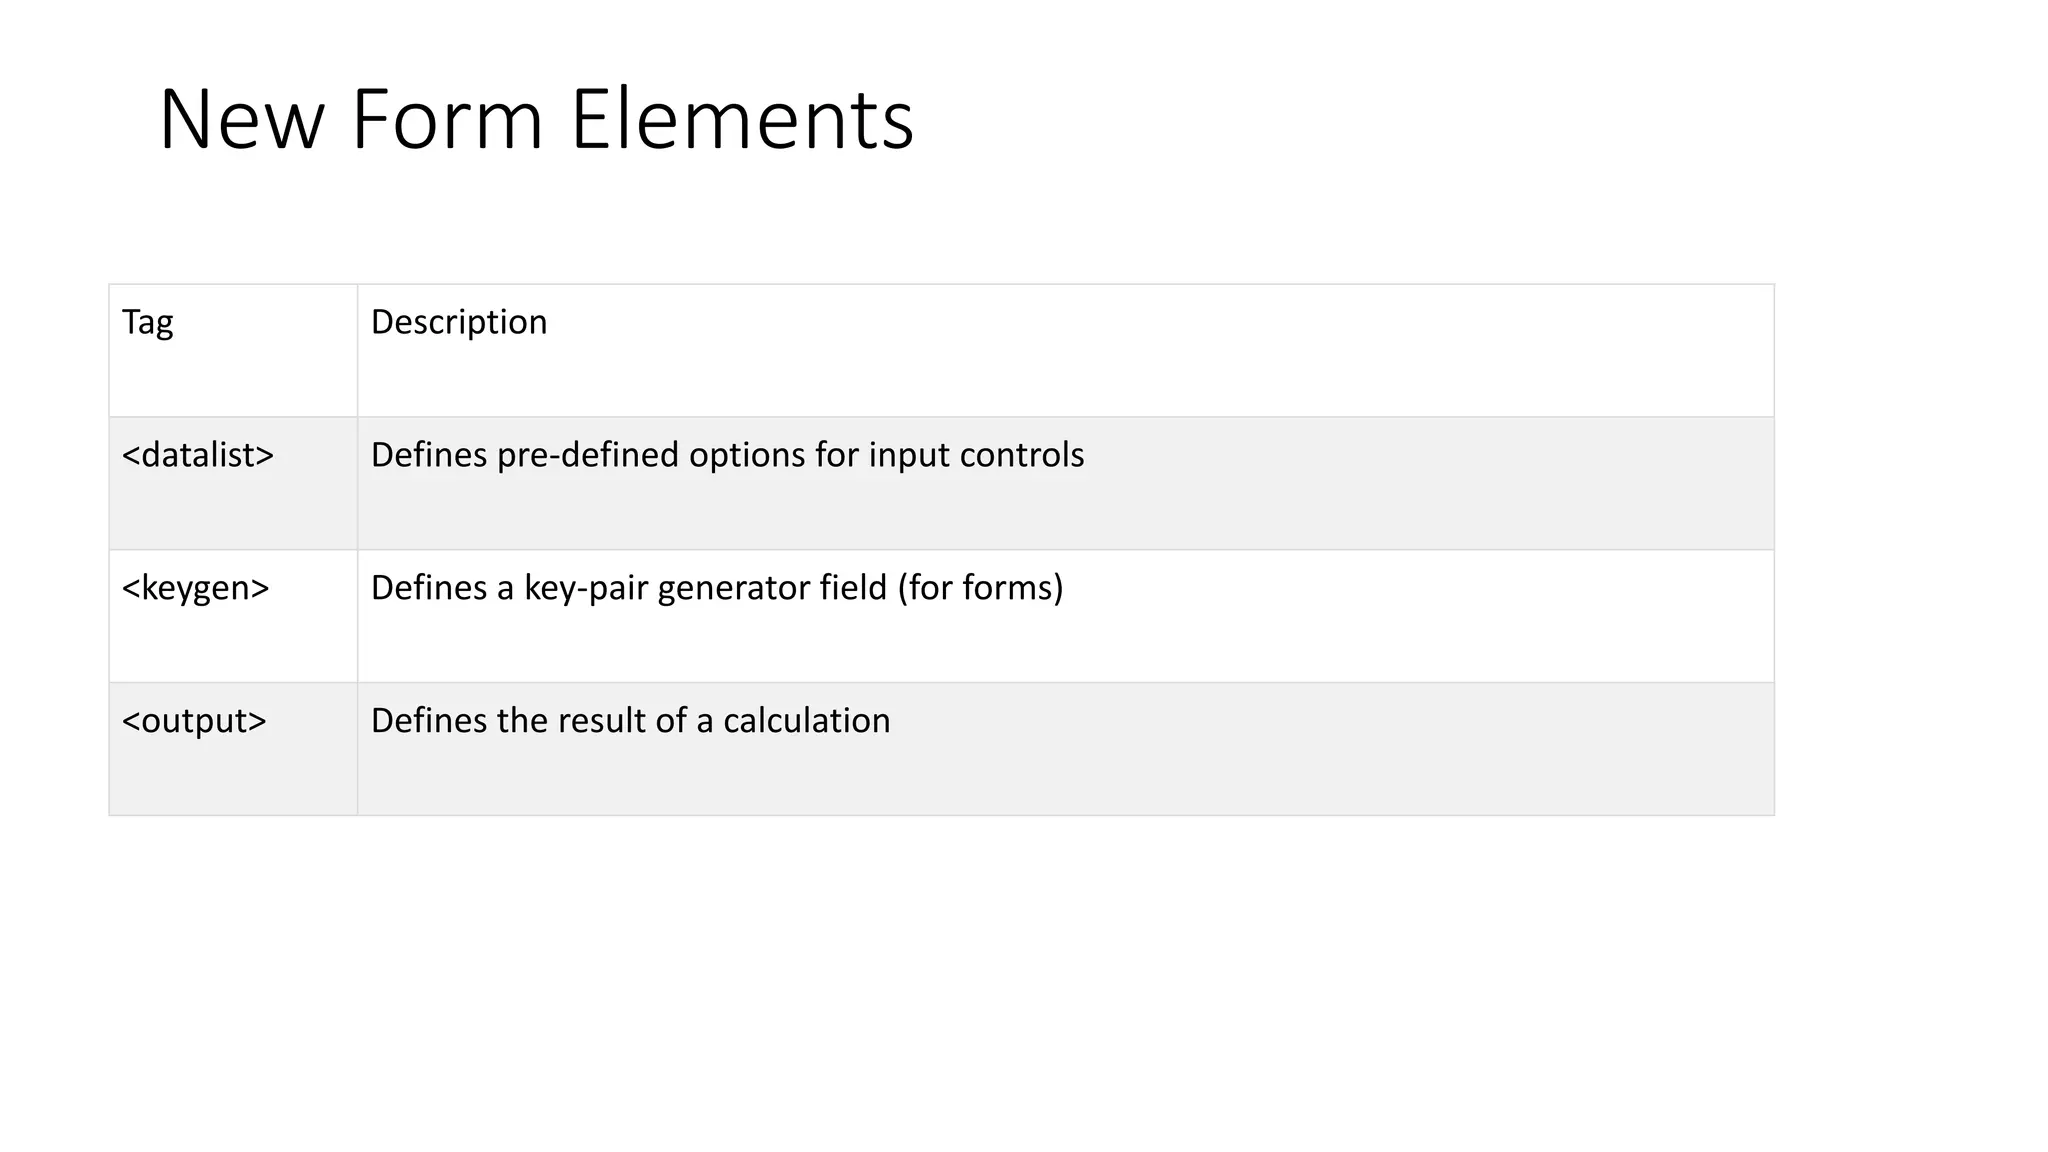Click '(for forms)' text in keygen row
The width and height of the screenshot is (2048, 1152).
(x=980, y=588)
